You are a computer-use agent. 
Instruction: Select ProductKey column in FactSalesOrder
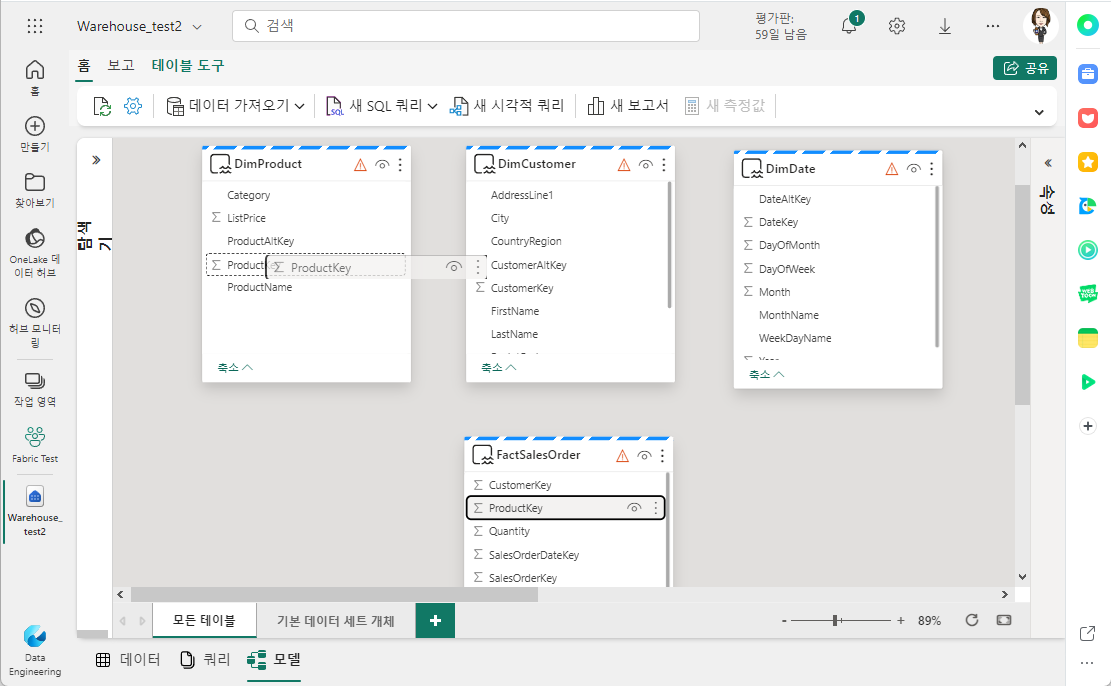[565, 508]
